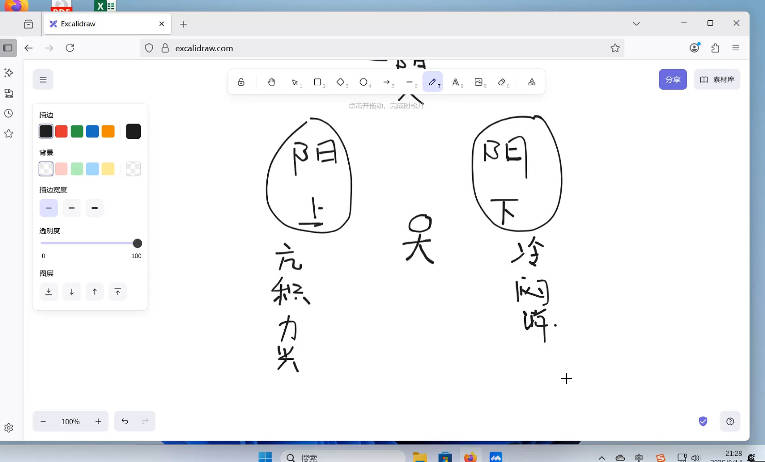Click the purple share button
The height and width of the screenshot is (462, 765).
point(672,80)
